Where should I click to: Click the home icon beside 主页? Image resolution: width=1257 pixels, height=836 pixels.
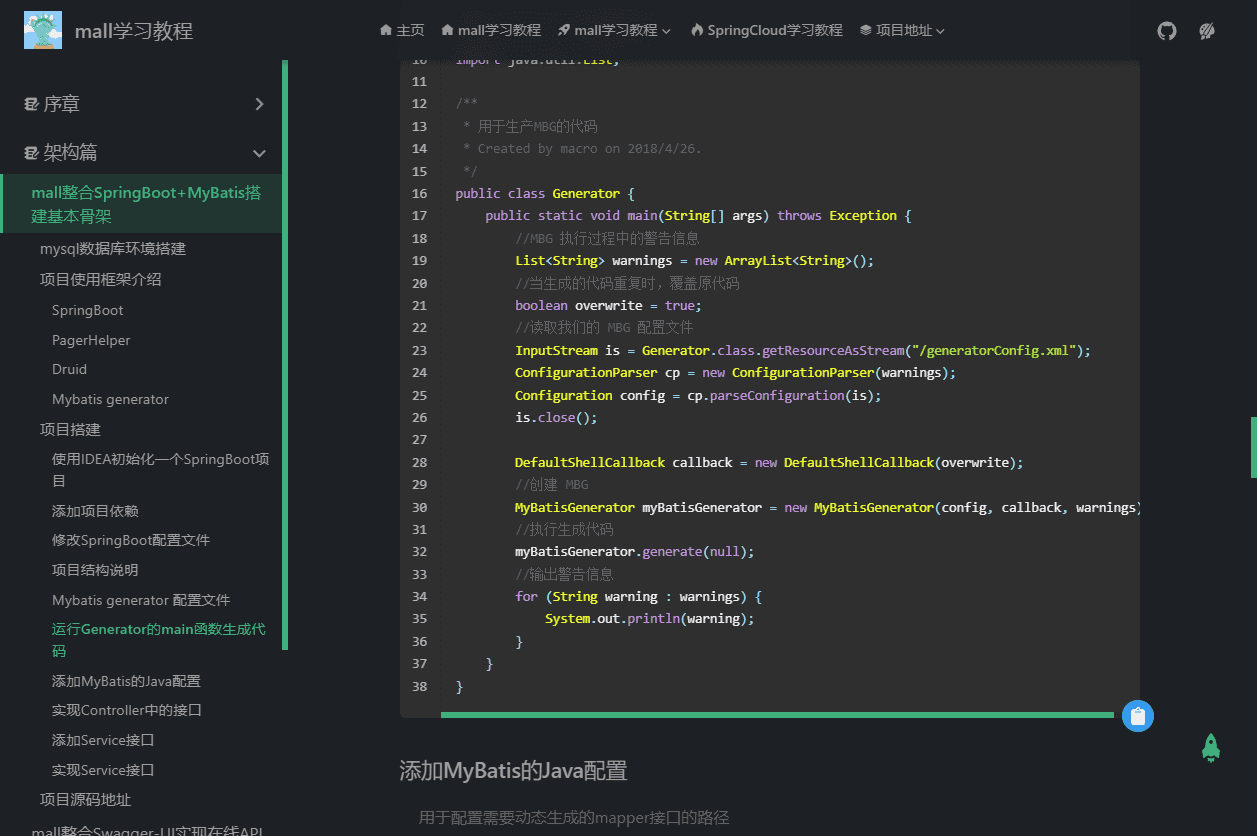coord(386,31)
